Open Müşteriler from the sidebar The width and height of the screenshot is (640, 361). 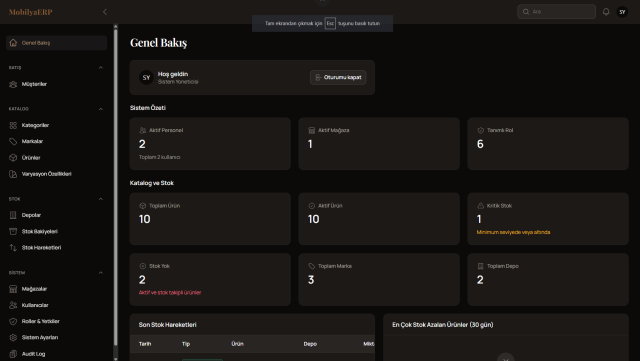(x=56, y=84)
